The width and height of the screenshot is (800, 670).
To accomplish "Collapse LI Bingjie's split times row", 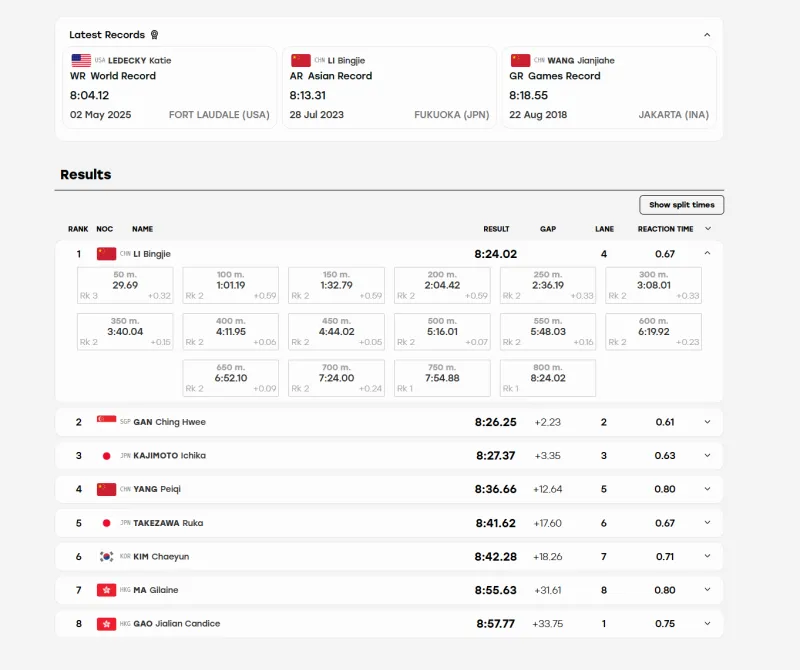I will coord(707,253).
